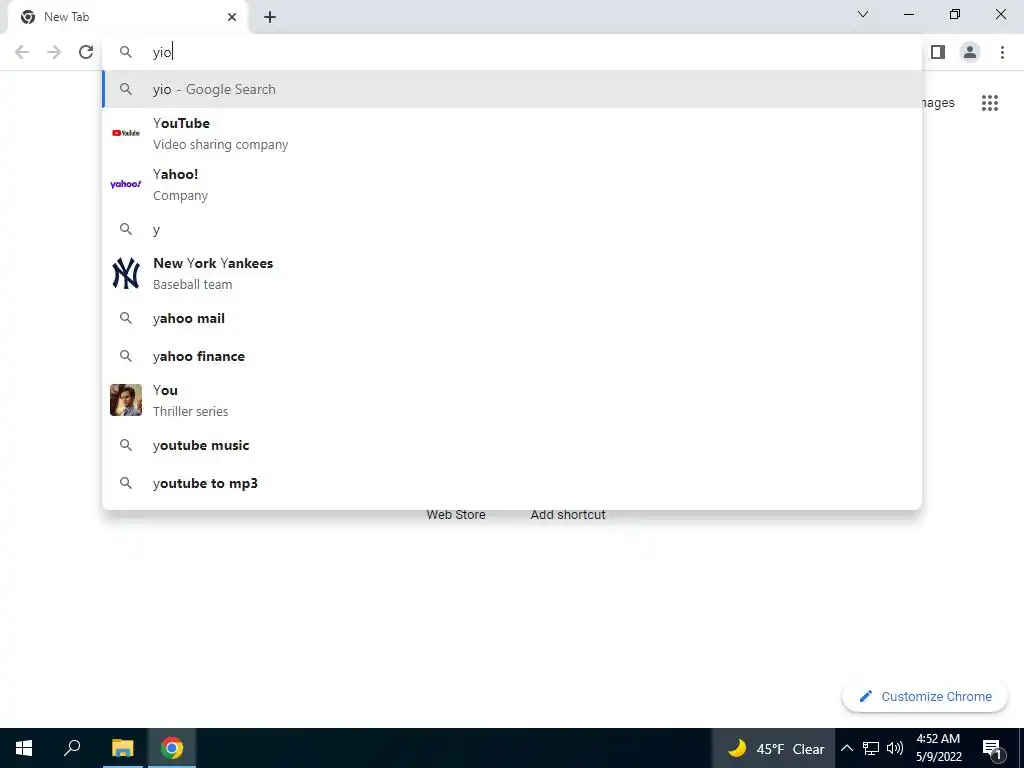This screenshot has width=1024, height=768.
Task: Select the New Tab tab
Action: (x=128, y=17)
